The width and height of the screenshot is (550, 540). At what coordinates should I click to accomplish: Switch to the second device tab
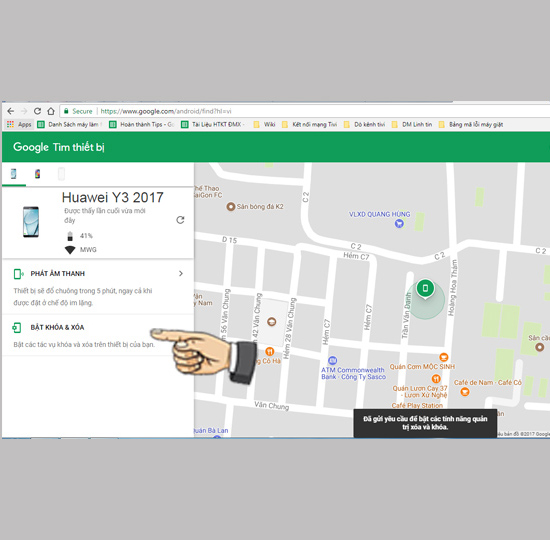(x=37, y=174)
